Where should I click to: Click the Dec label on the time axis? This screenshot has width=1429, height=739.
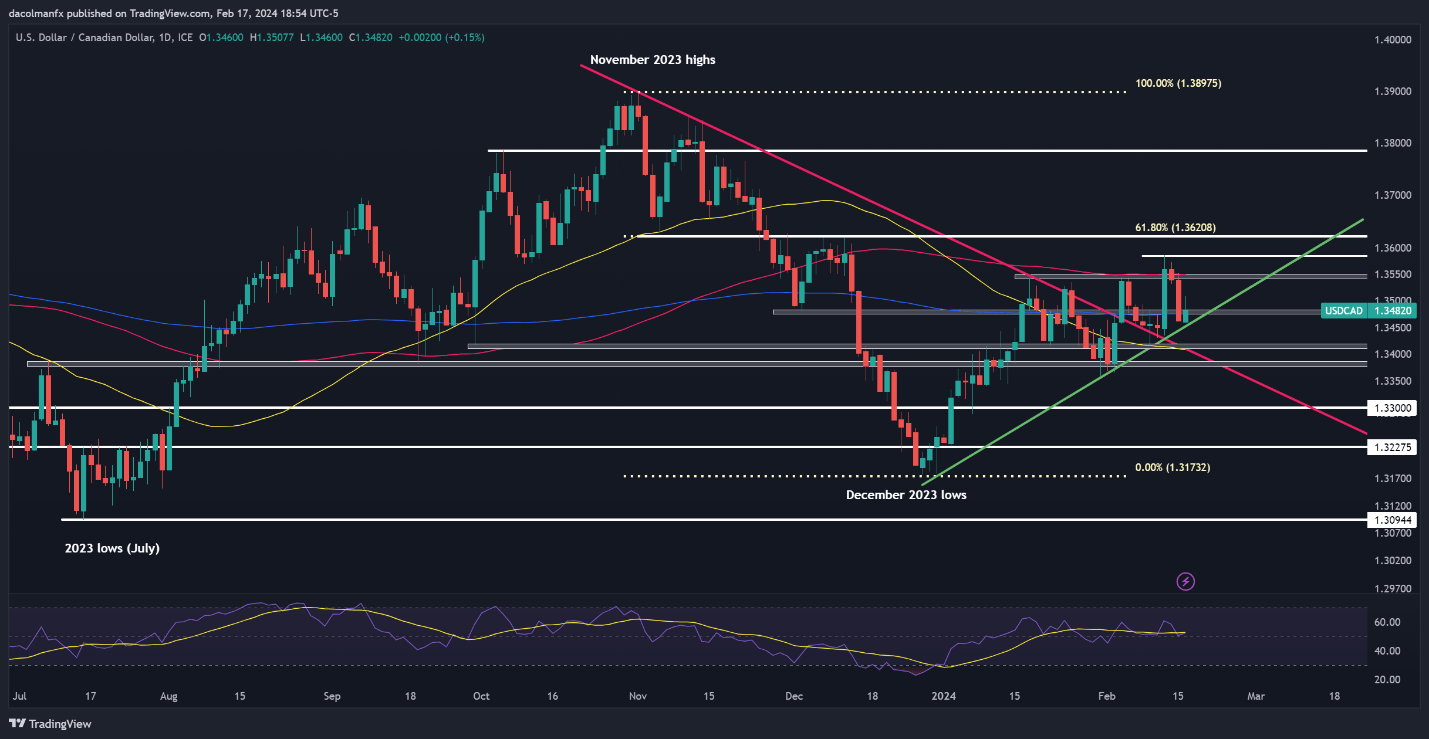pyautogui.click(x=795, y=695)
